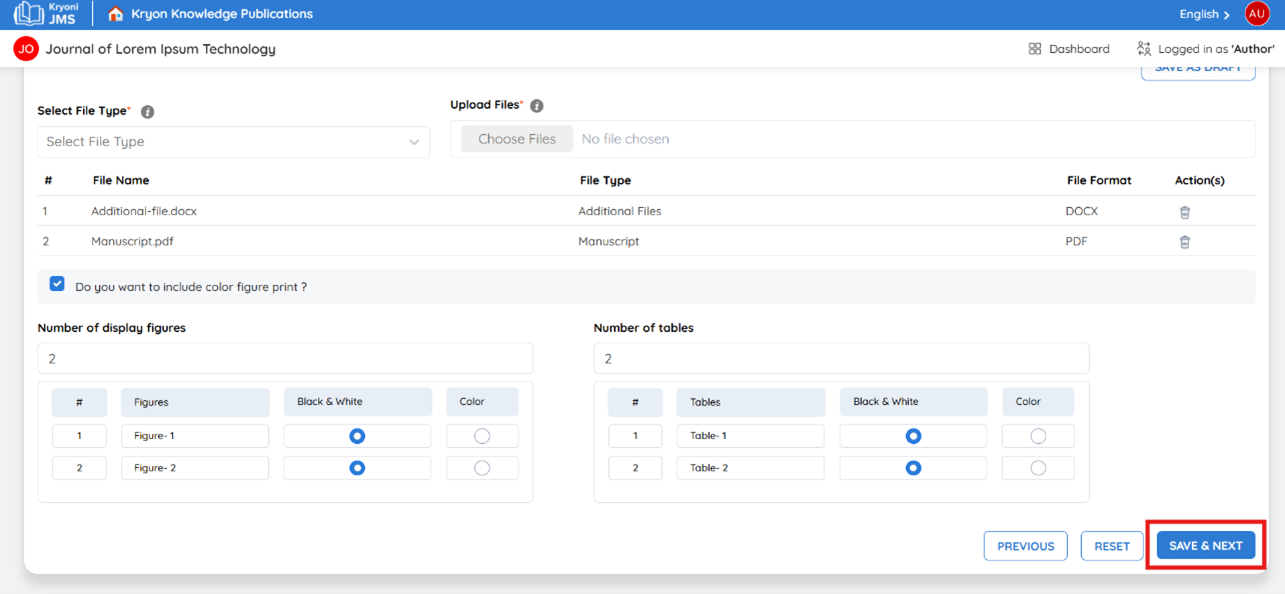Open the Select File Type dropdown

point(234,142)
